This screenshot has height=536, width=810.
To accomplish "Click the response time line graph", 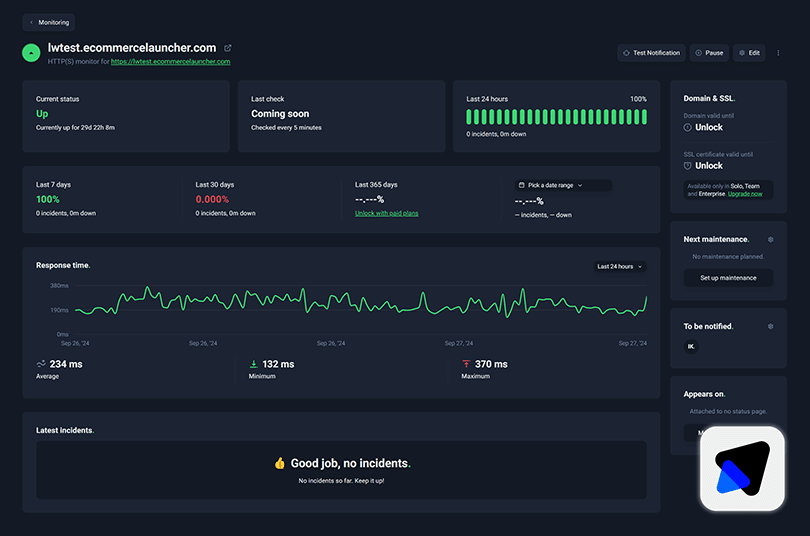I will click(x=361, y=303).
